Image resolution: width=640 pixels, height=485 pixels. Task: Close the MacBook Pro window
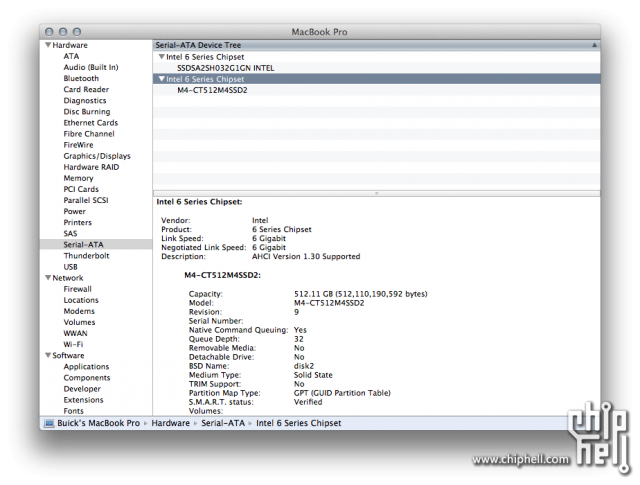[x=49, y=32]
